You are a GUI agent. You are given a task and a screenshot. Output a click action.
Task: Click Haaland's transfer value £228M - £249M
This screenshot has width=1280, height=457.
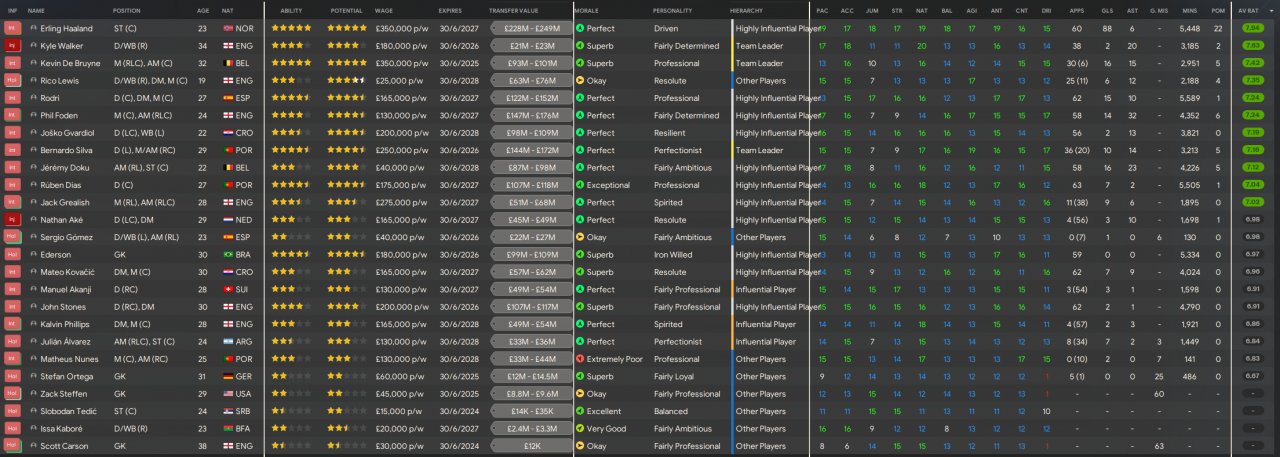click(531, 28)
